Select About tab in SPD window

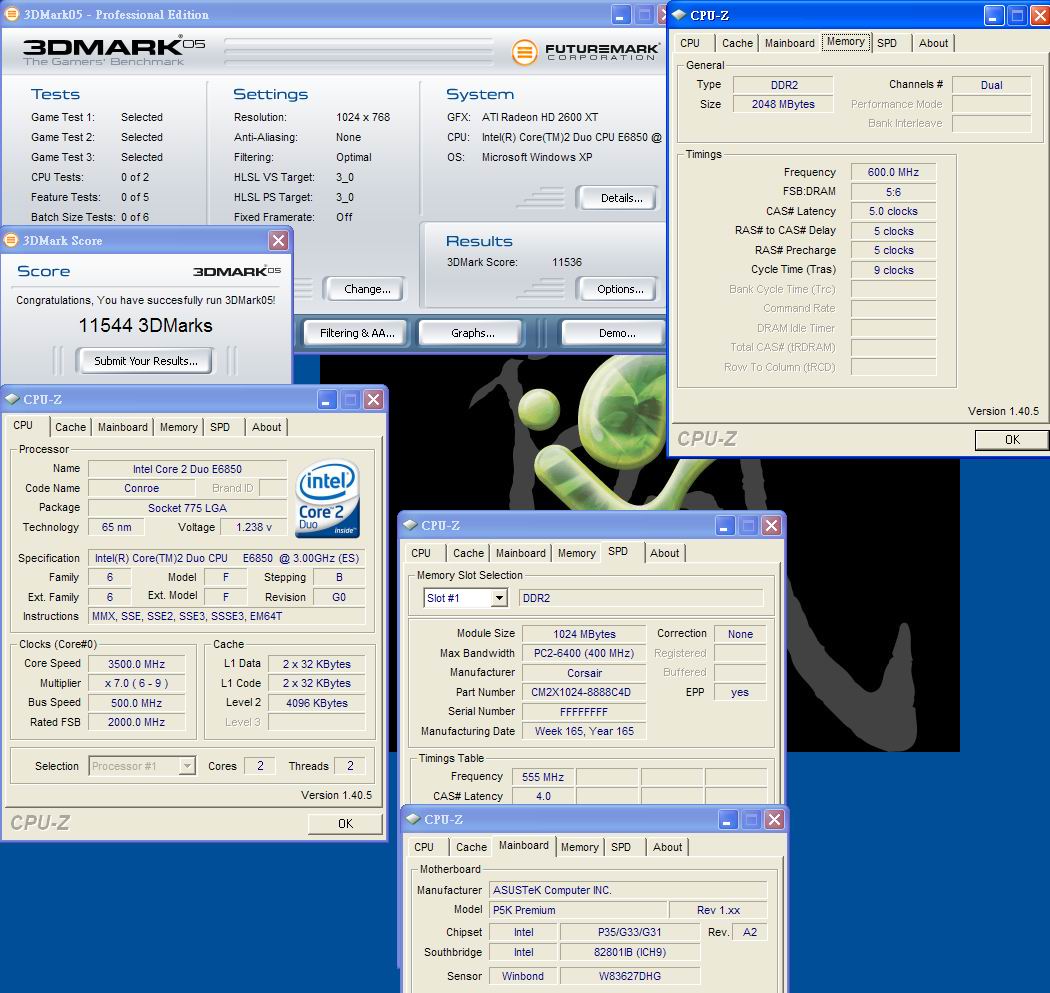(x=664, y=553)
